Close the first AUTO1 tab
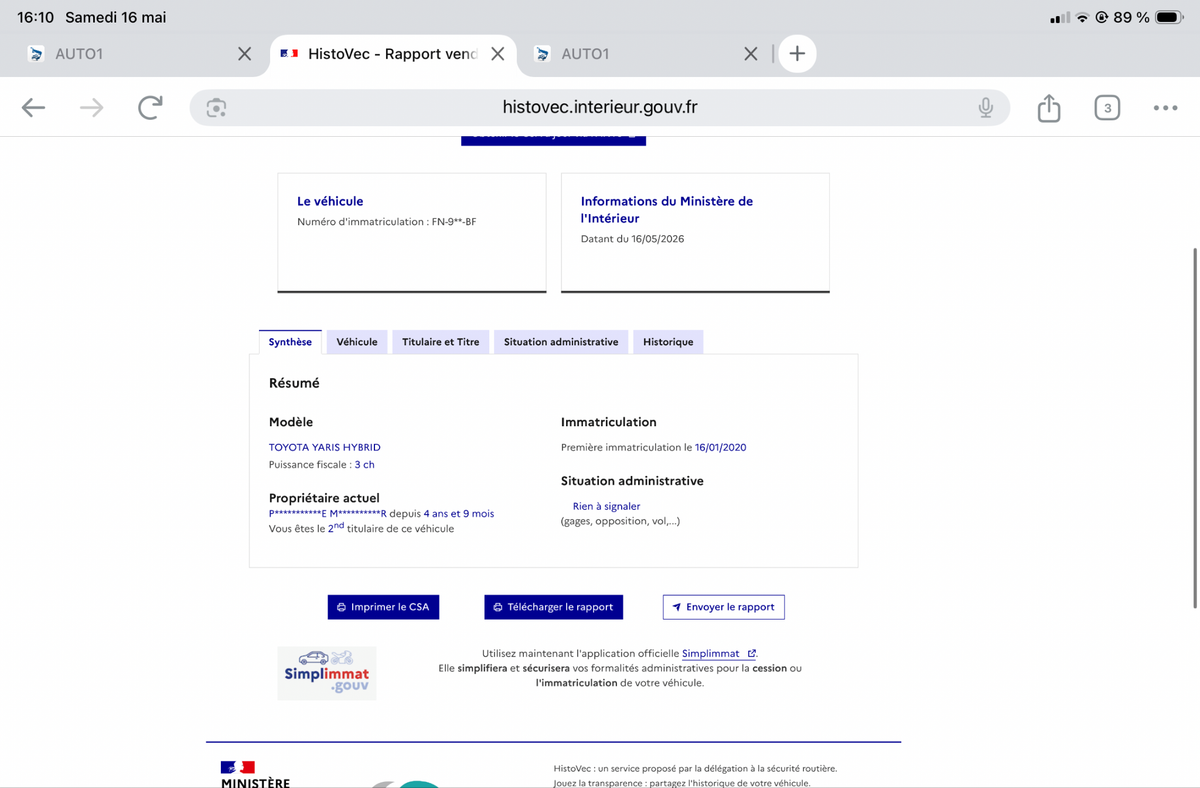 click(244, 54)
